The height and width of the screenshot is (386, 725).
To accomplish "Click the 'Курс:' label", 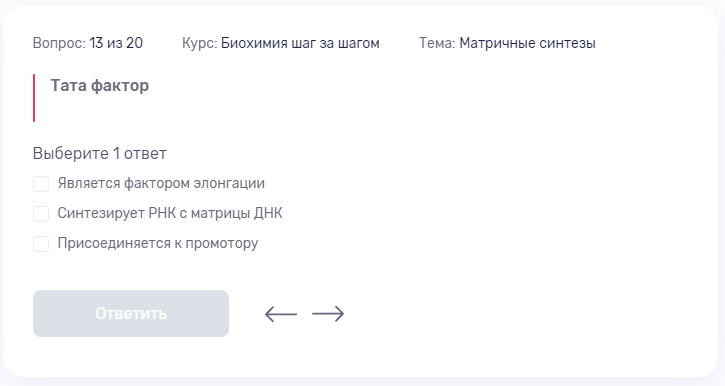I will tap(199, 43).
